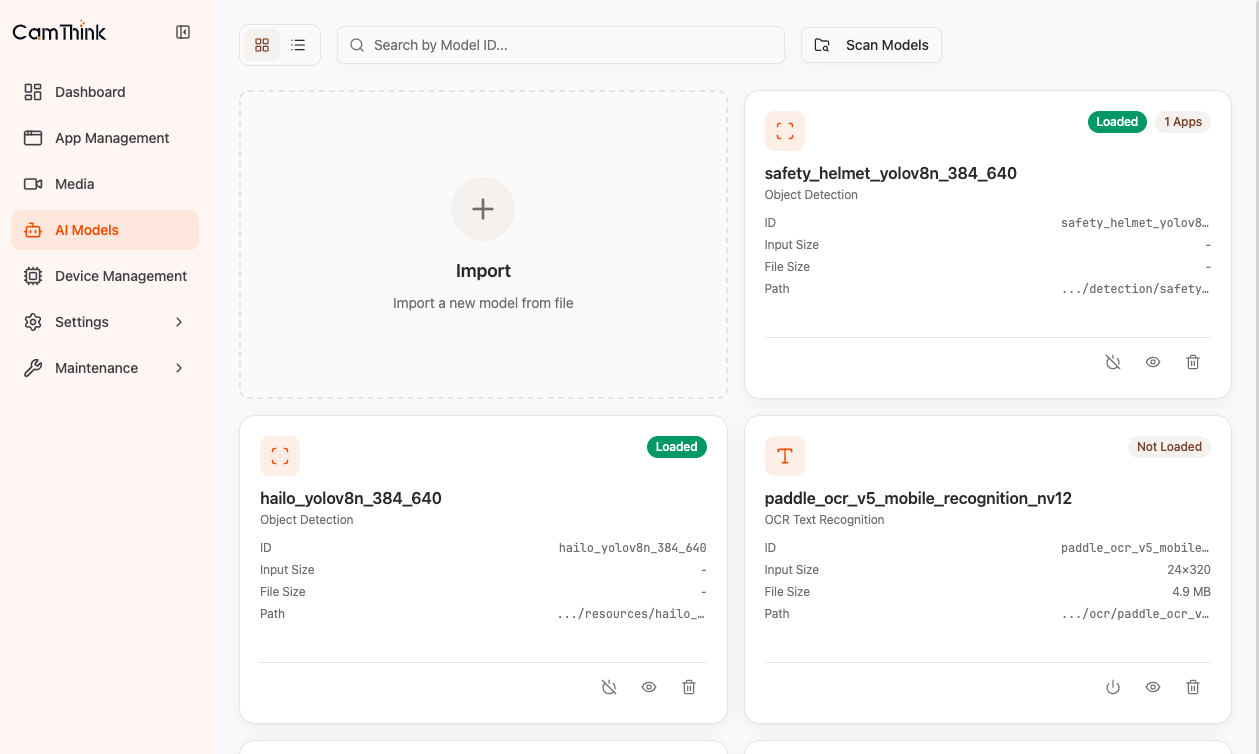Click the Scan Models button
This screenshot has width=1259, height=754.
point(871,45)
